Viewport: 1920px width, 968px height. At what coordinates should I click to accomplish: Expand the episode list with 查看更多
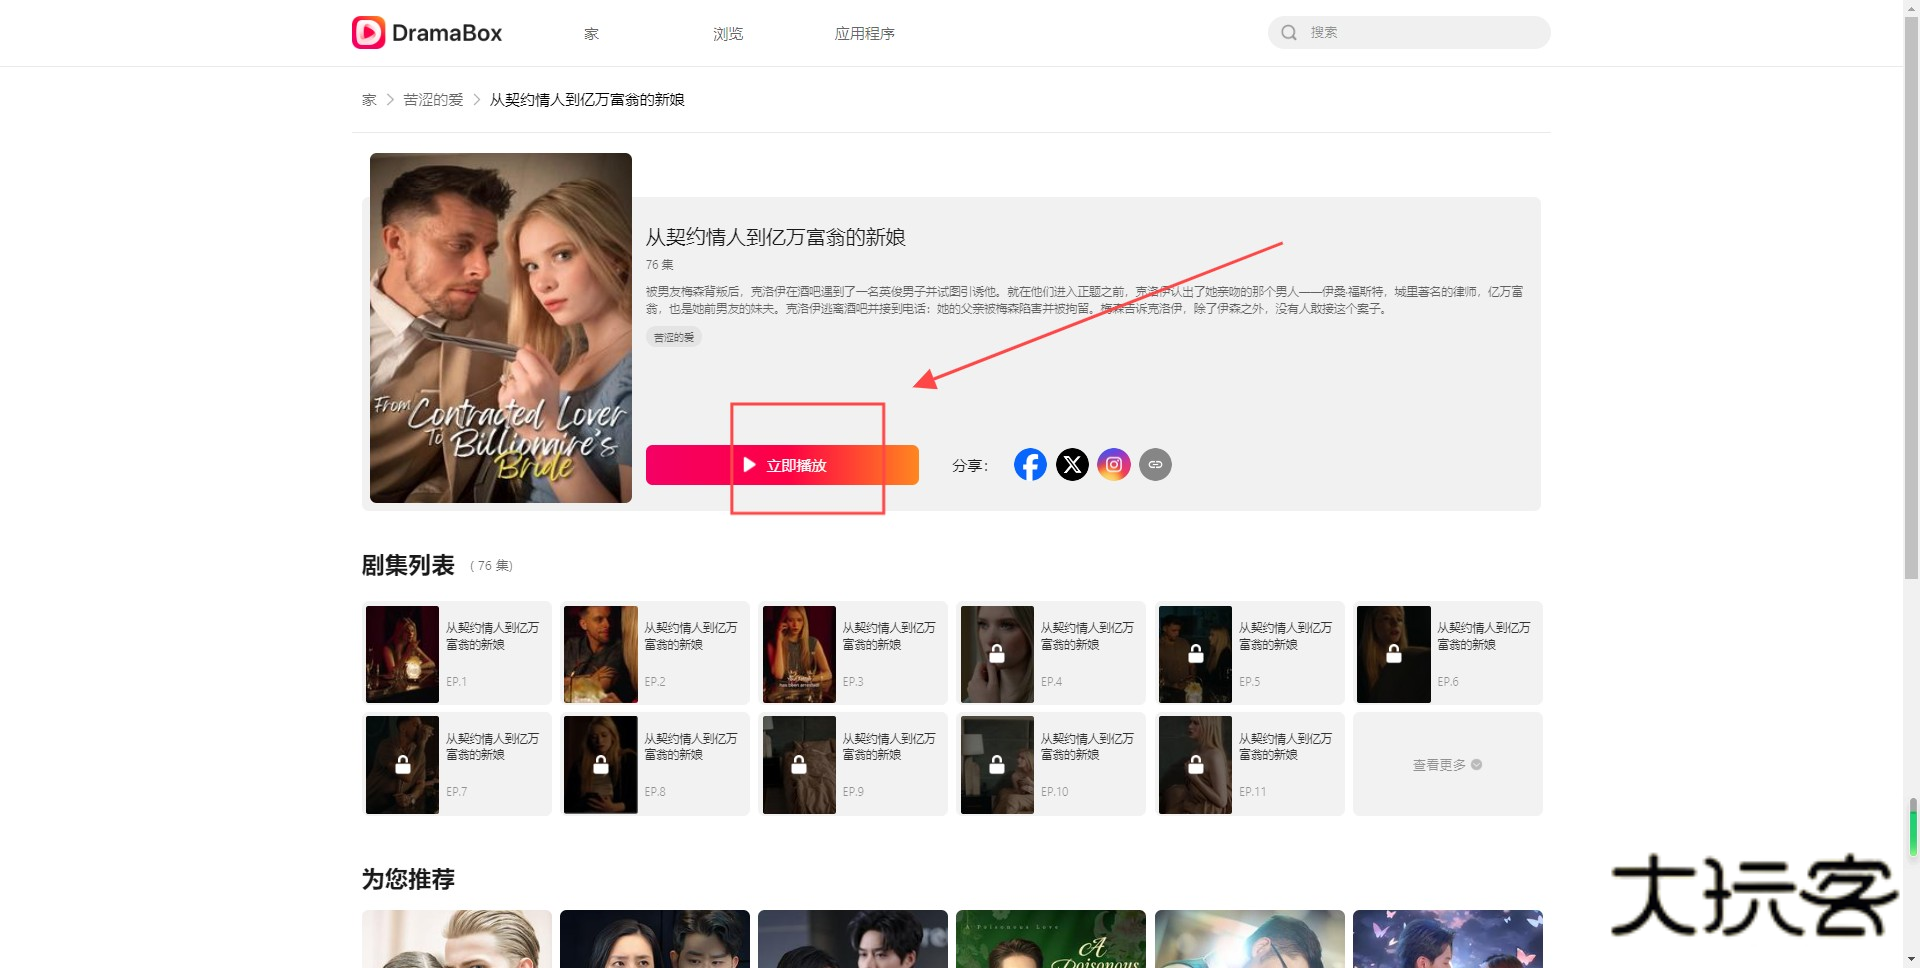click(1446, 765)
